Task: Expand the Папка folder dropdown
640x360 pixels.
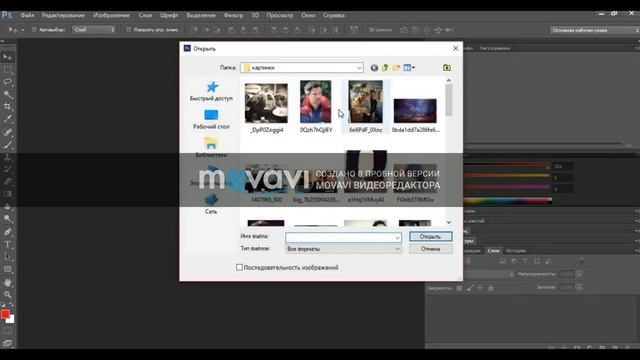Action: (359, 68)
